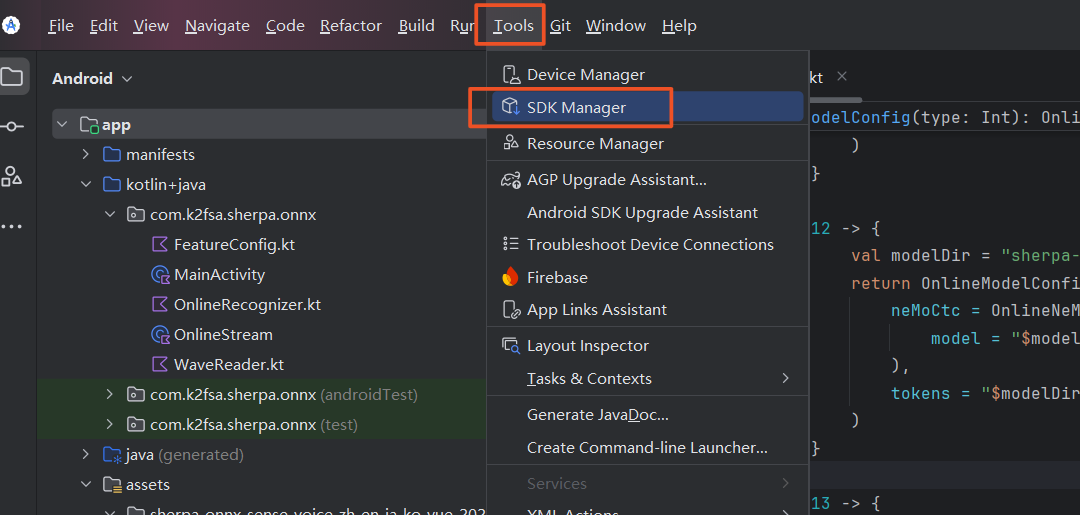This screenshot has height=515, width=1080.
Task: Open the Edit menu
Action: click(103, 26)
